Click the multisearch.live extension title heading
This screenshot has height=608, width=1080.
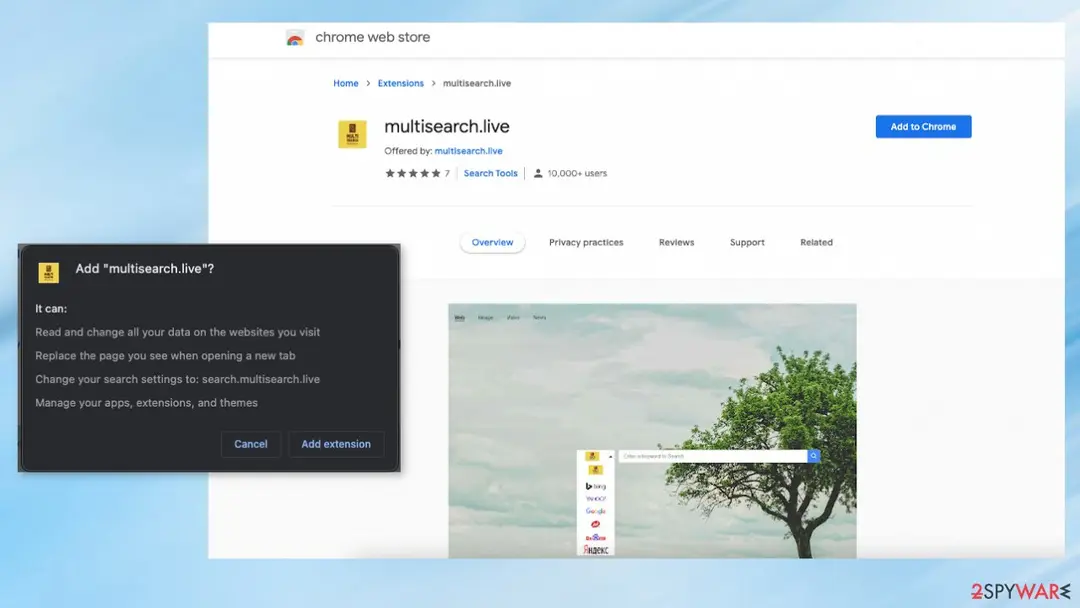point(447,127)
